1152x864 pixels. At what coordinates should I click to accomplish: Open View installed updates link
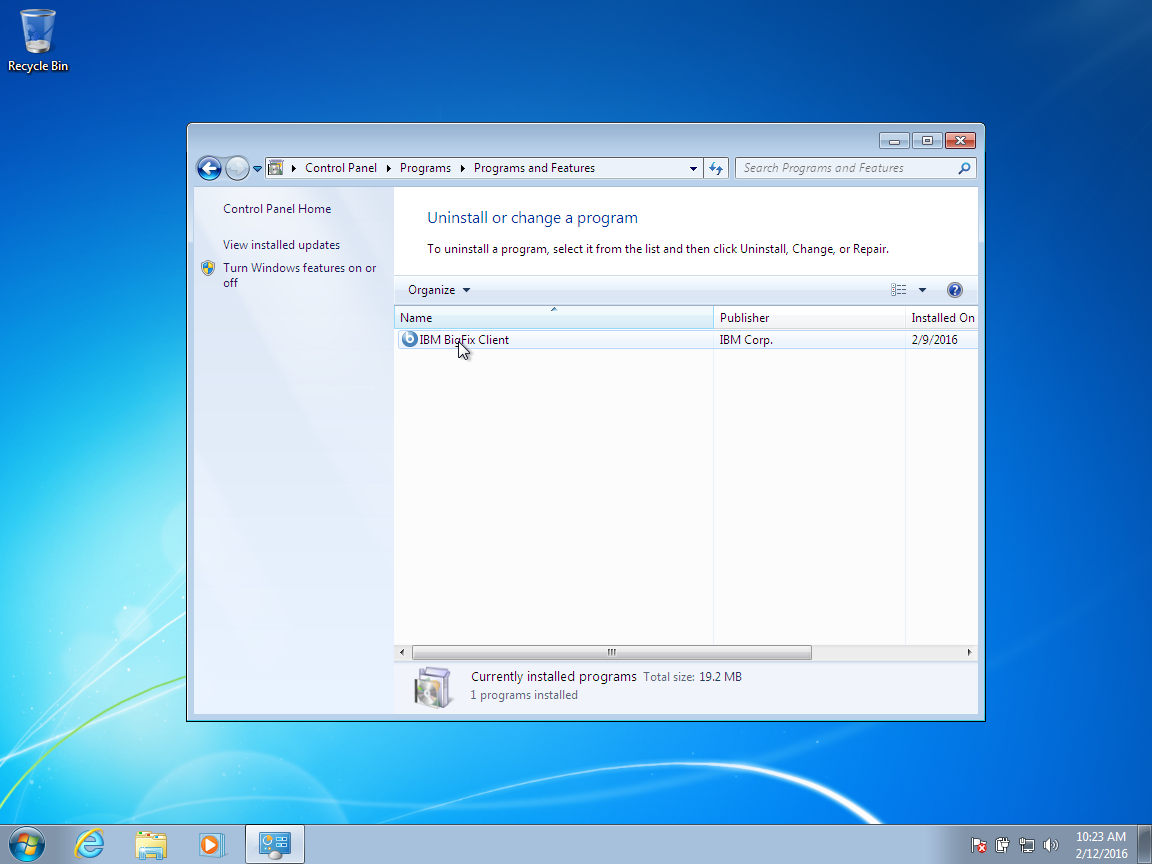281,245
